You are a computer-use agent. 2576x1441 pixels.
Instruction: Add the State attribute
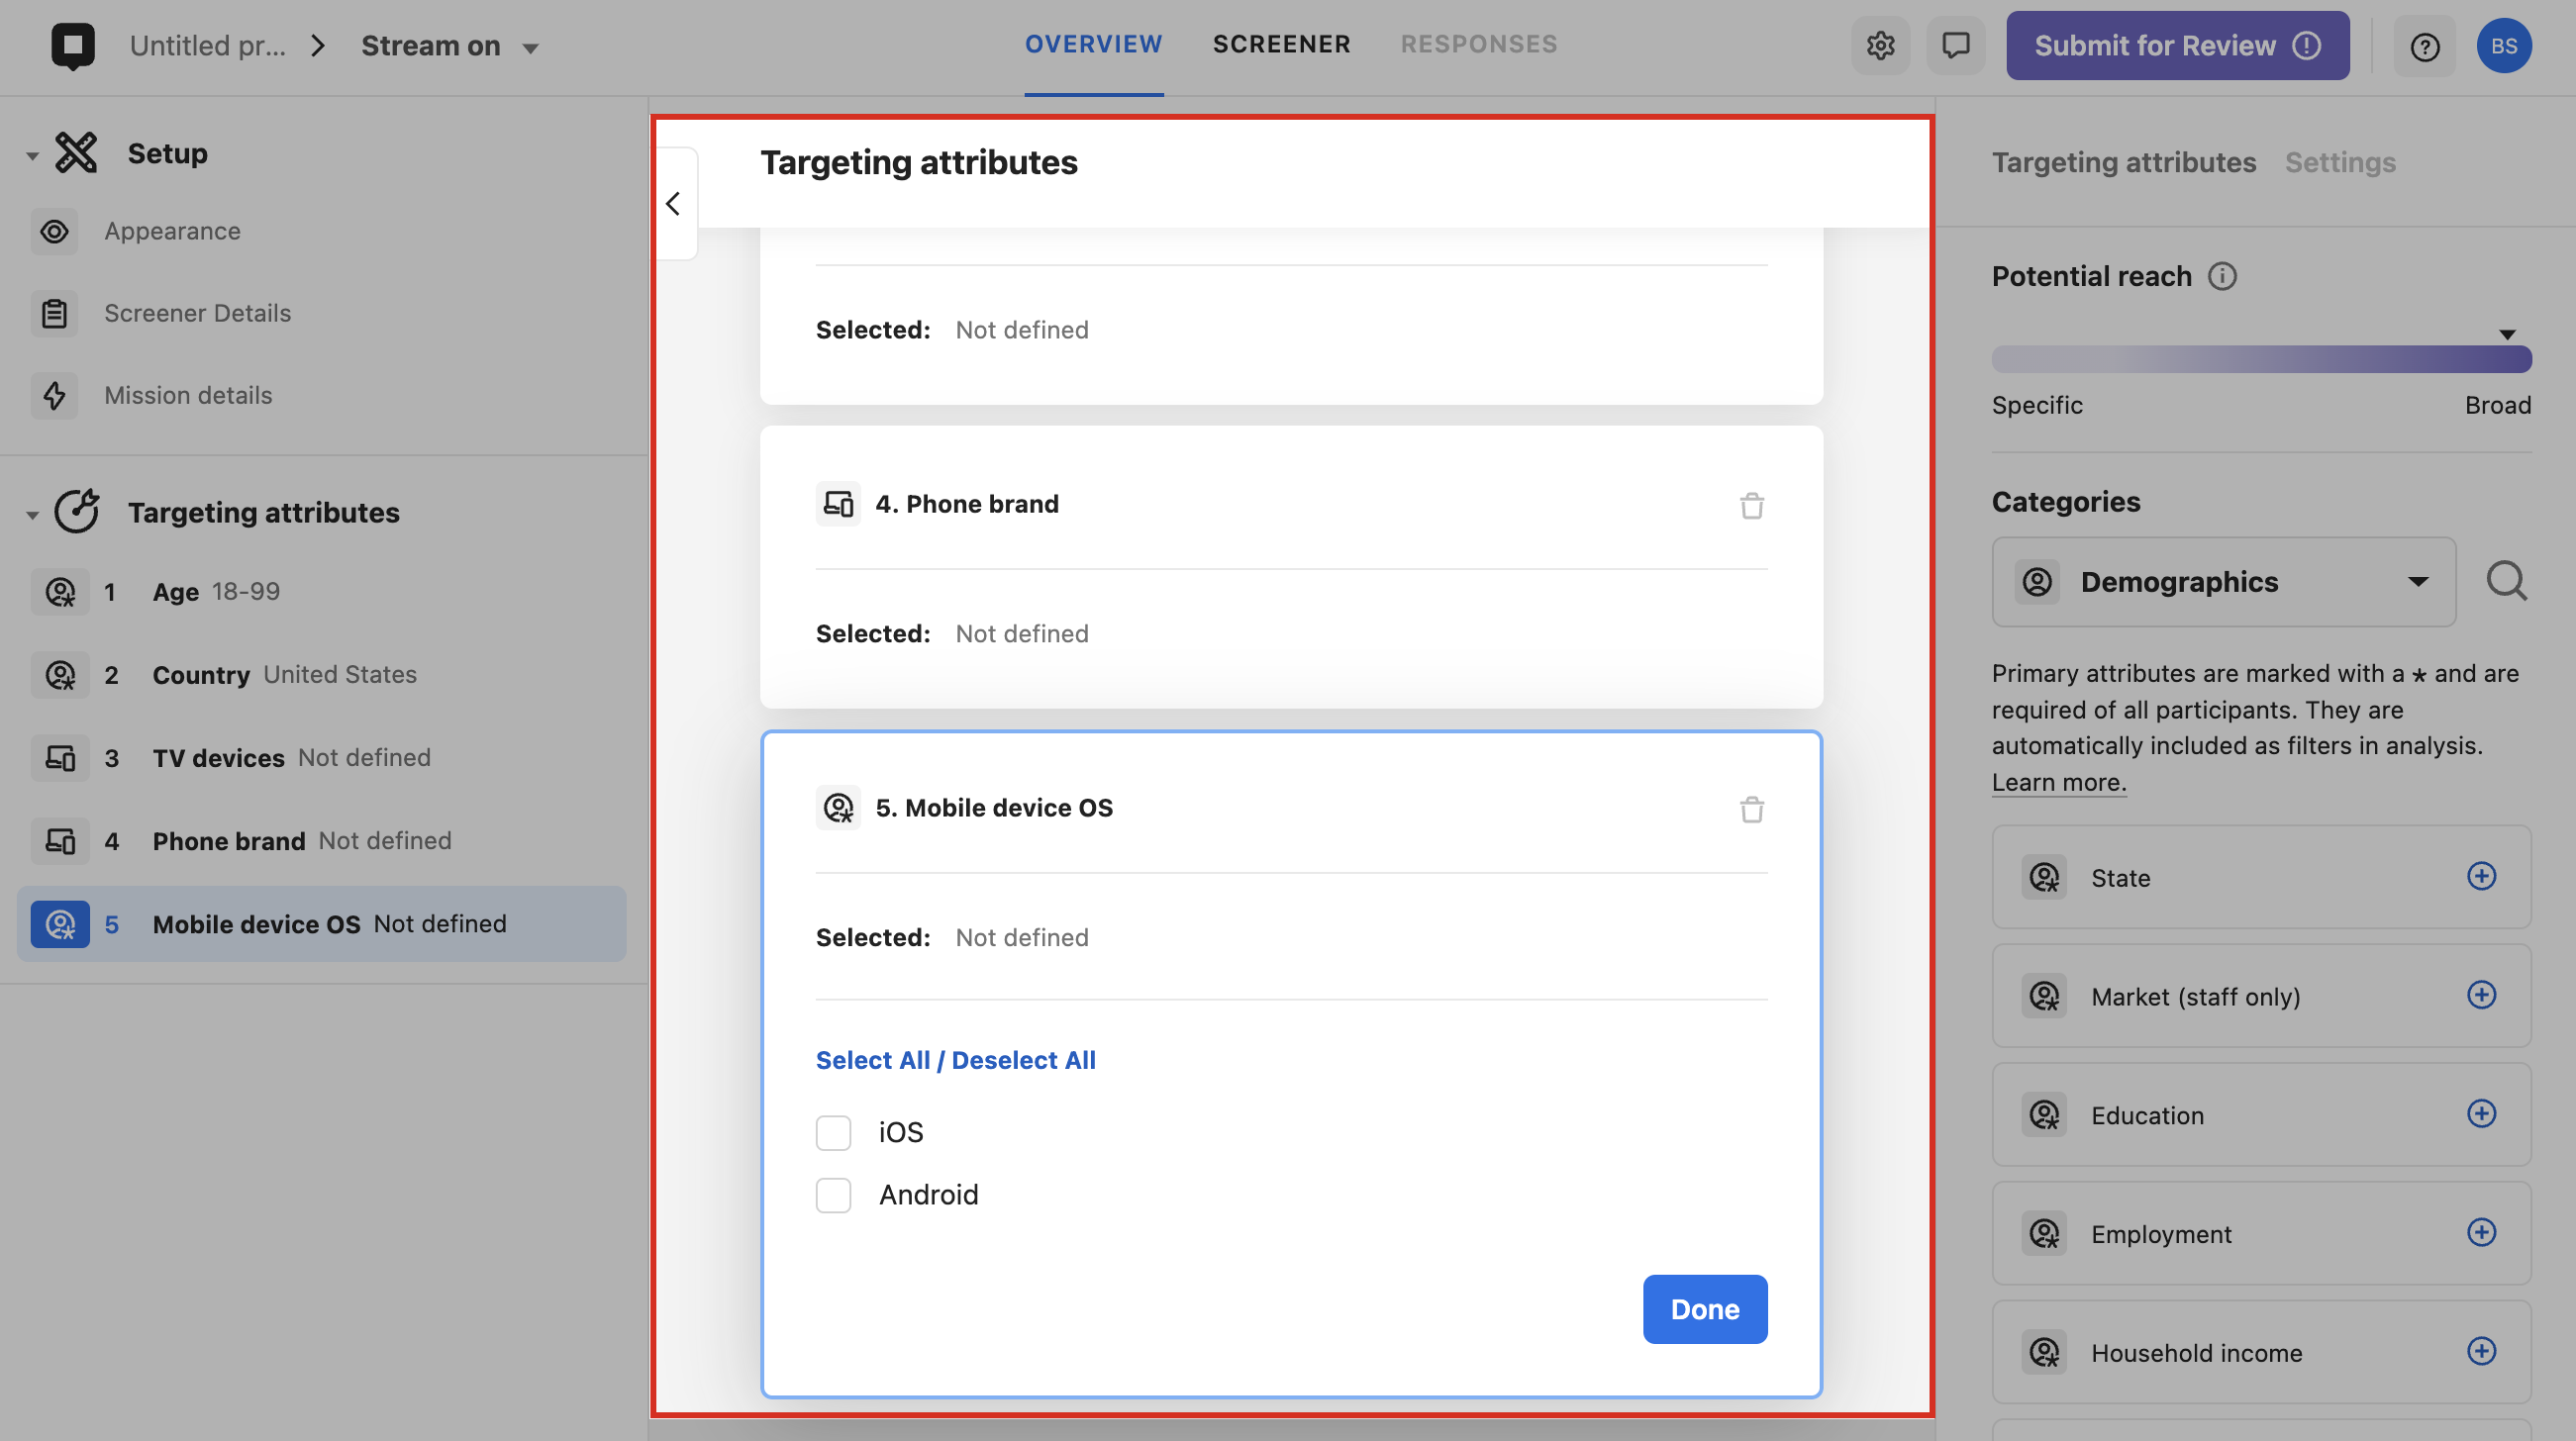(2481, 876)
